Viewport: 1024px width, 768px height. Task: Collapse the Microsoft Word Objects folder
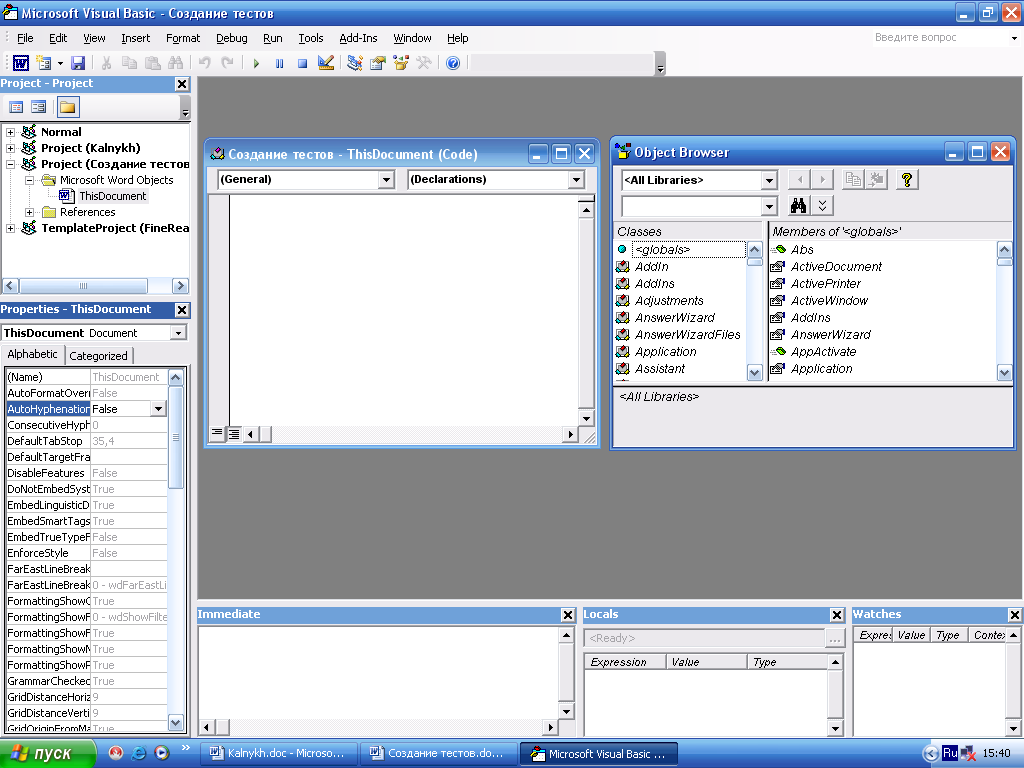pyautogui.click(x=29, y=180)
